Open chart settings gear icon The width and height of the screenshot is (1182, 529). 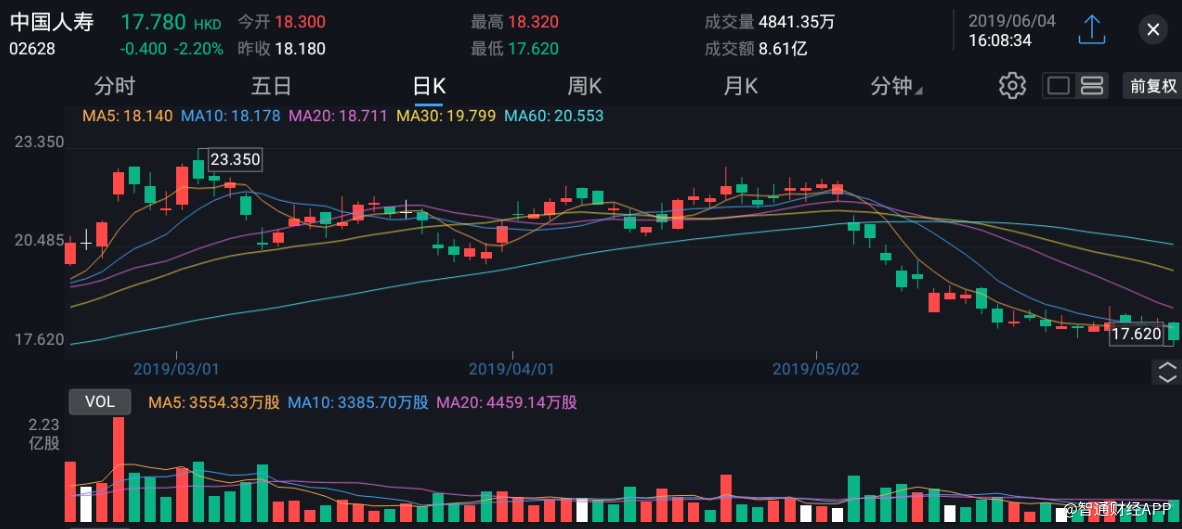[1012, 86]
